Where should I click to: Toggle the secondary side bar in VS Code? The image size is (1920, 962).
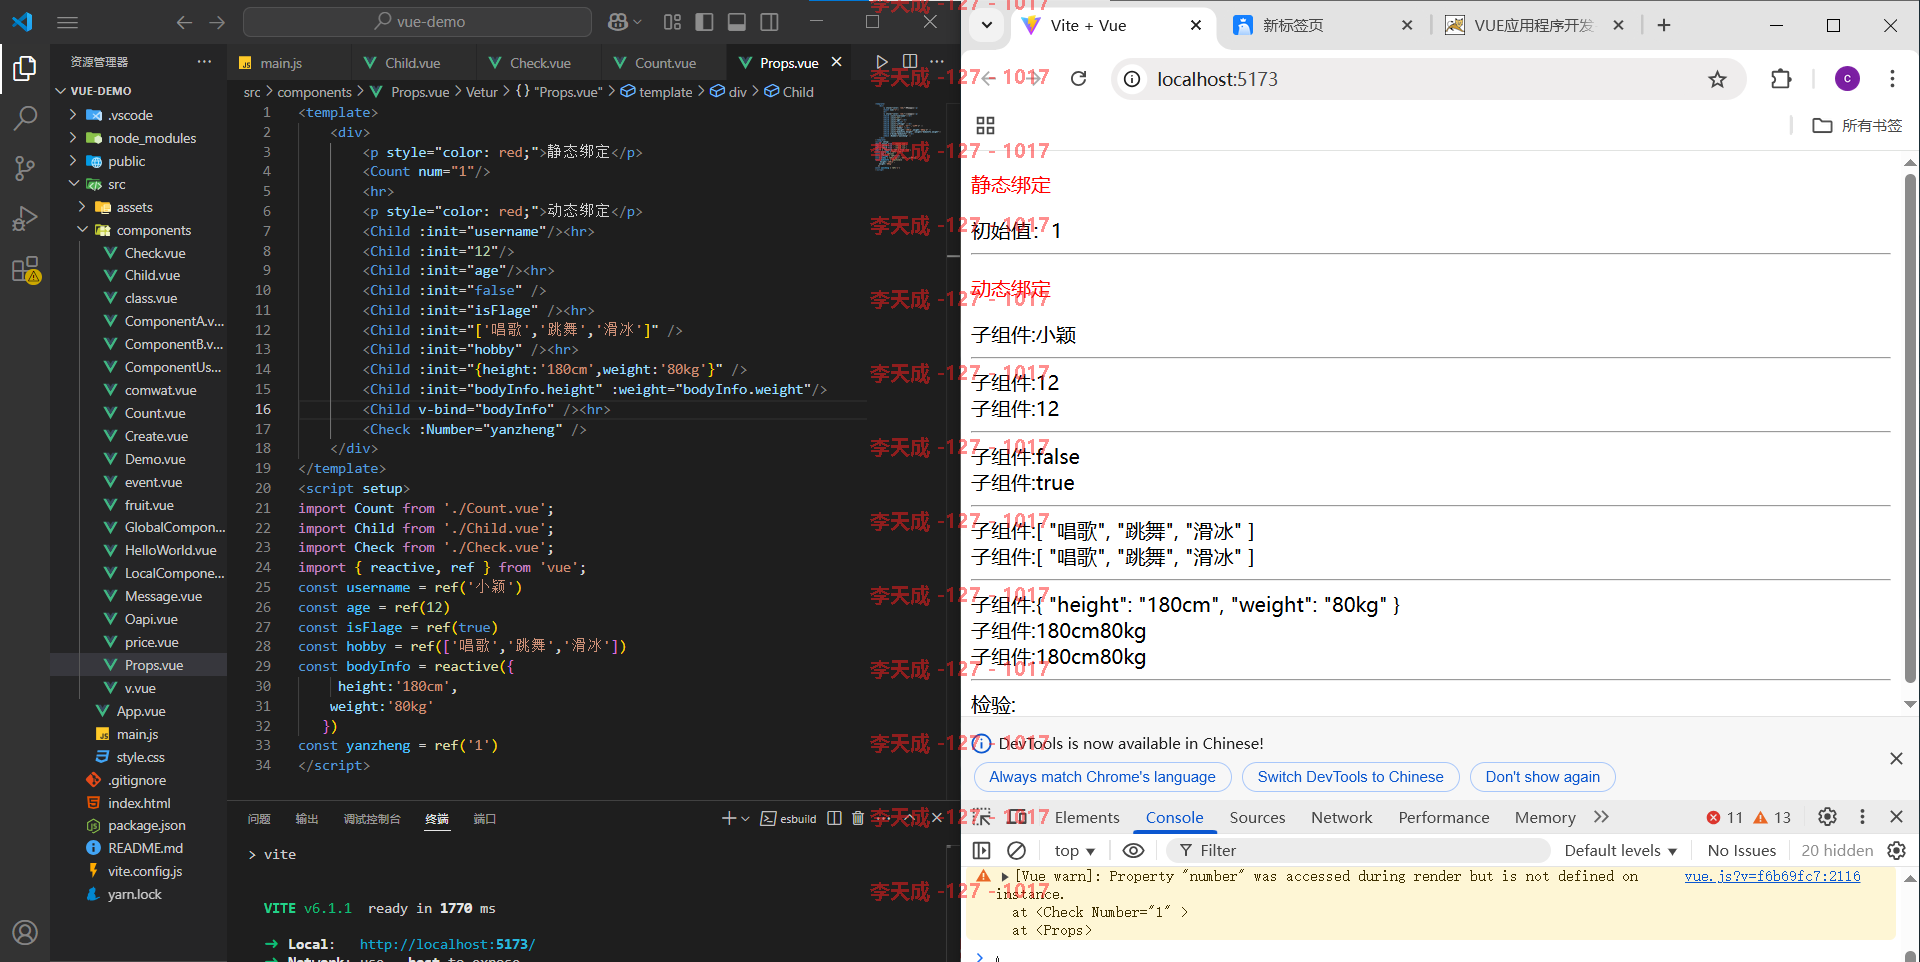[x=769, y=22]
